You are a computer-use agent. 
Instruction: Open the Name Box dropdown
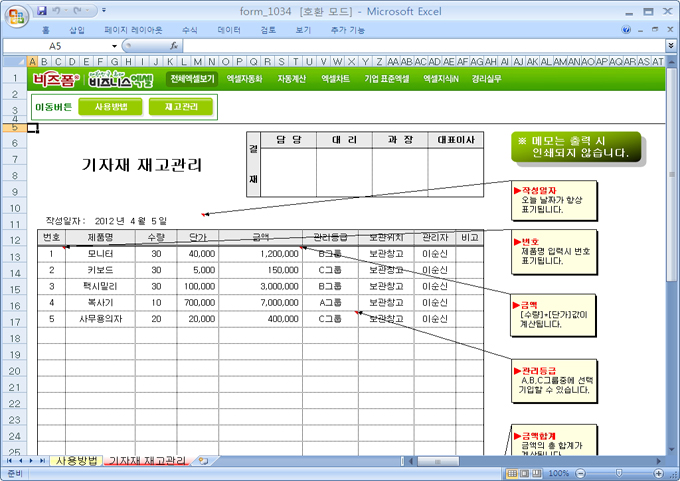click(x=115, y=46)
